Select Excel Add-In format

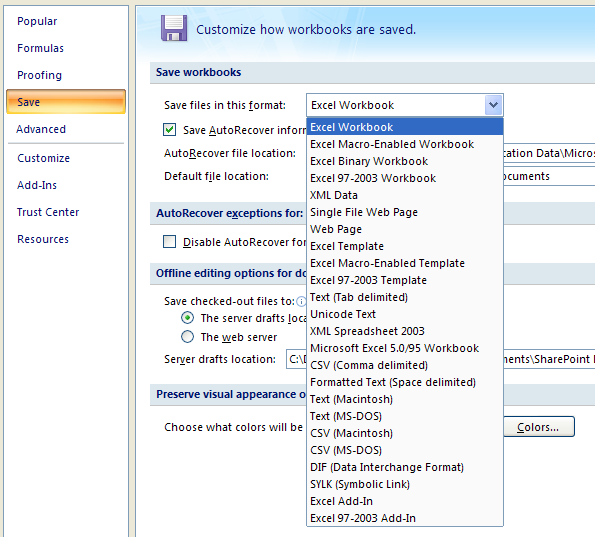[405, 501]
